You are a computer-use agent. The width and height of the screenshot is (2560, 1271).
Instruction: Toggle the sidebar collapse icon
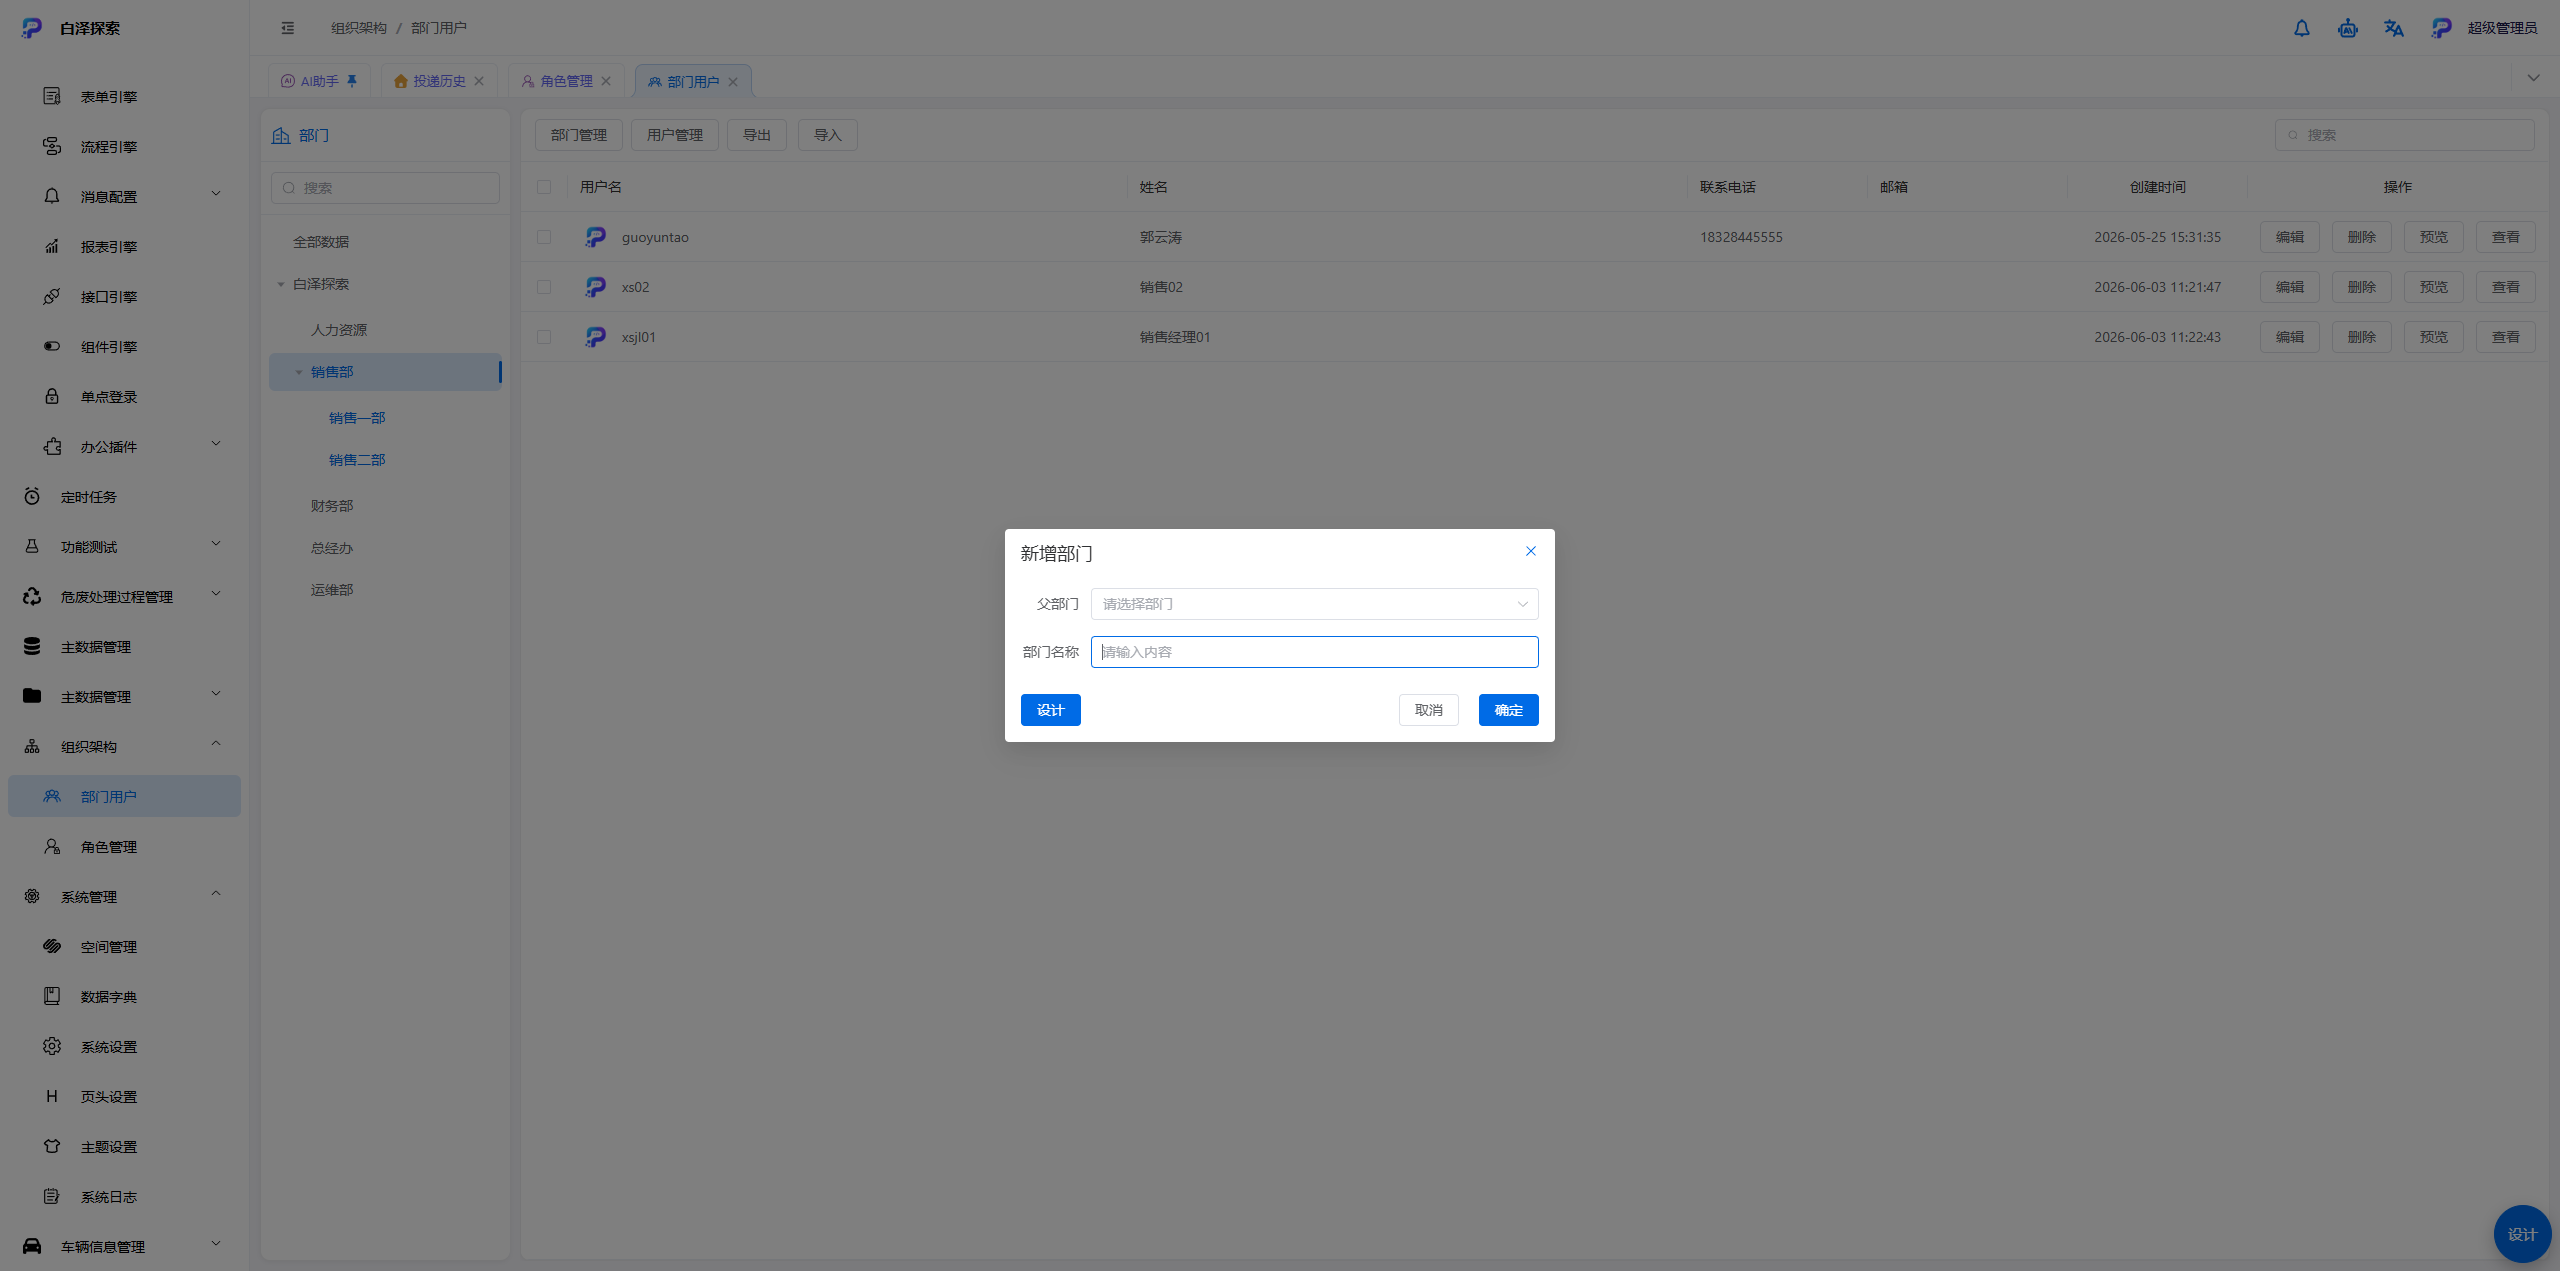pos(288,28)
